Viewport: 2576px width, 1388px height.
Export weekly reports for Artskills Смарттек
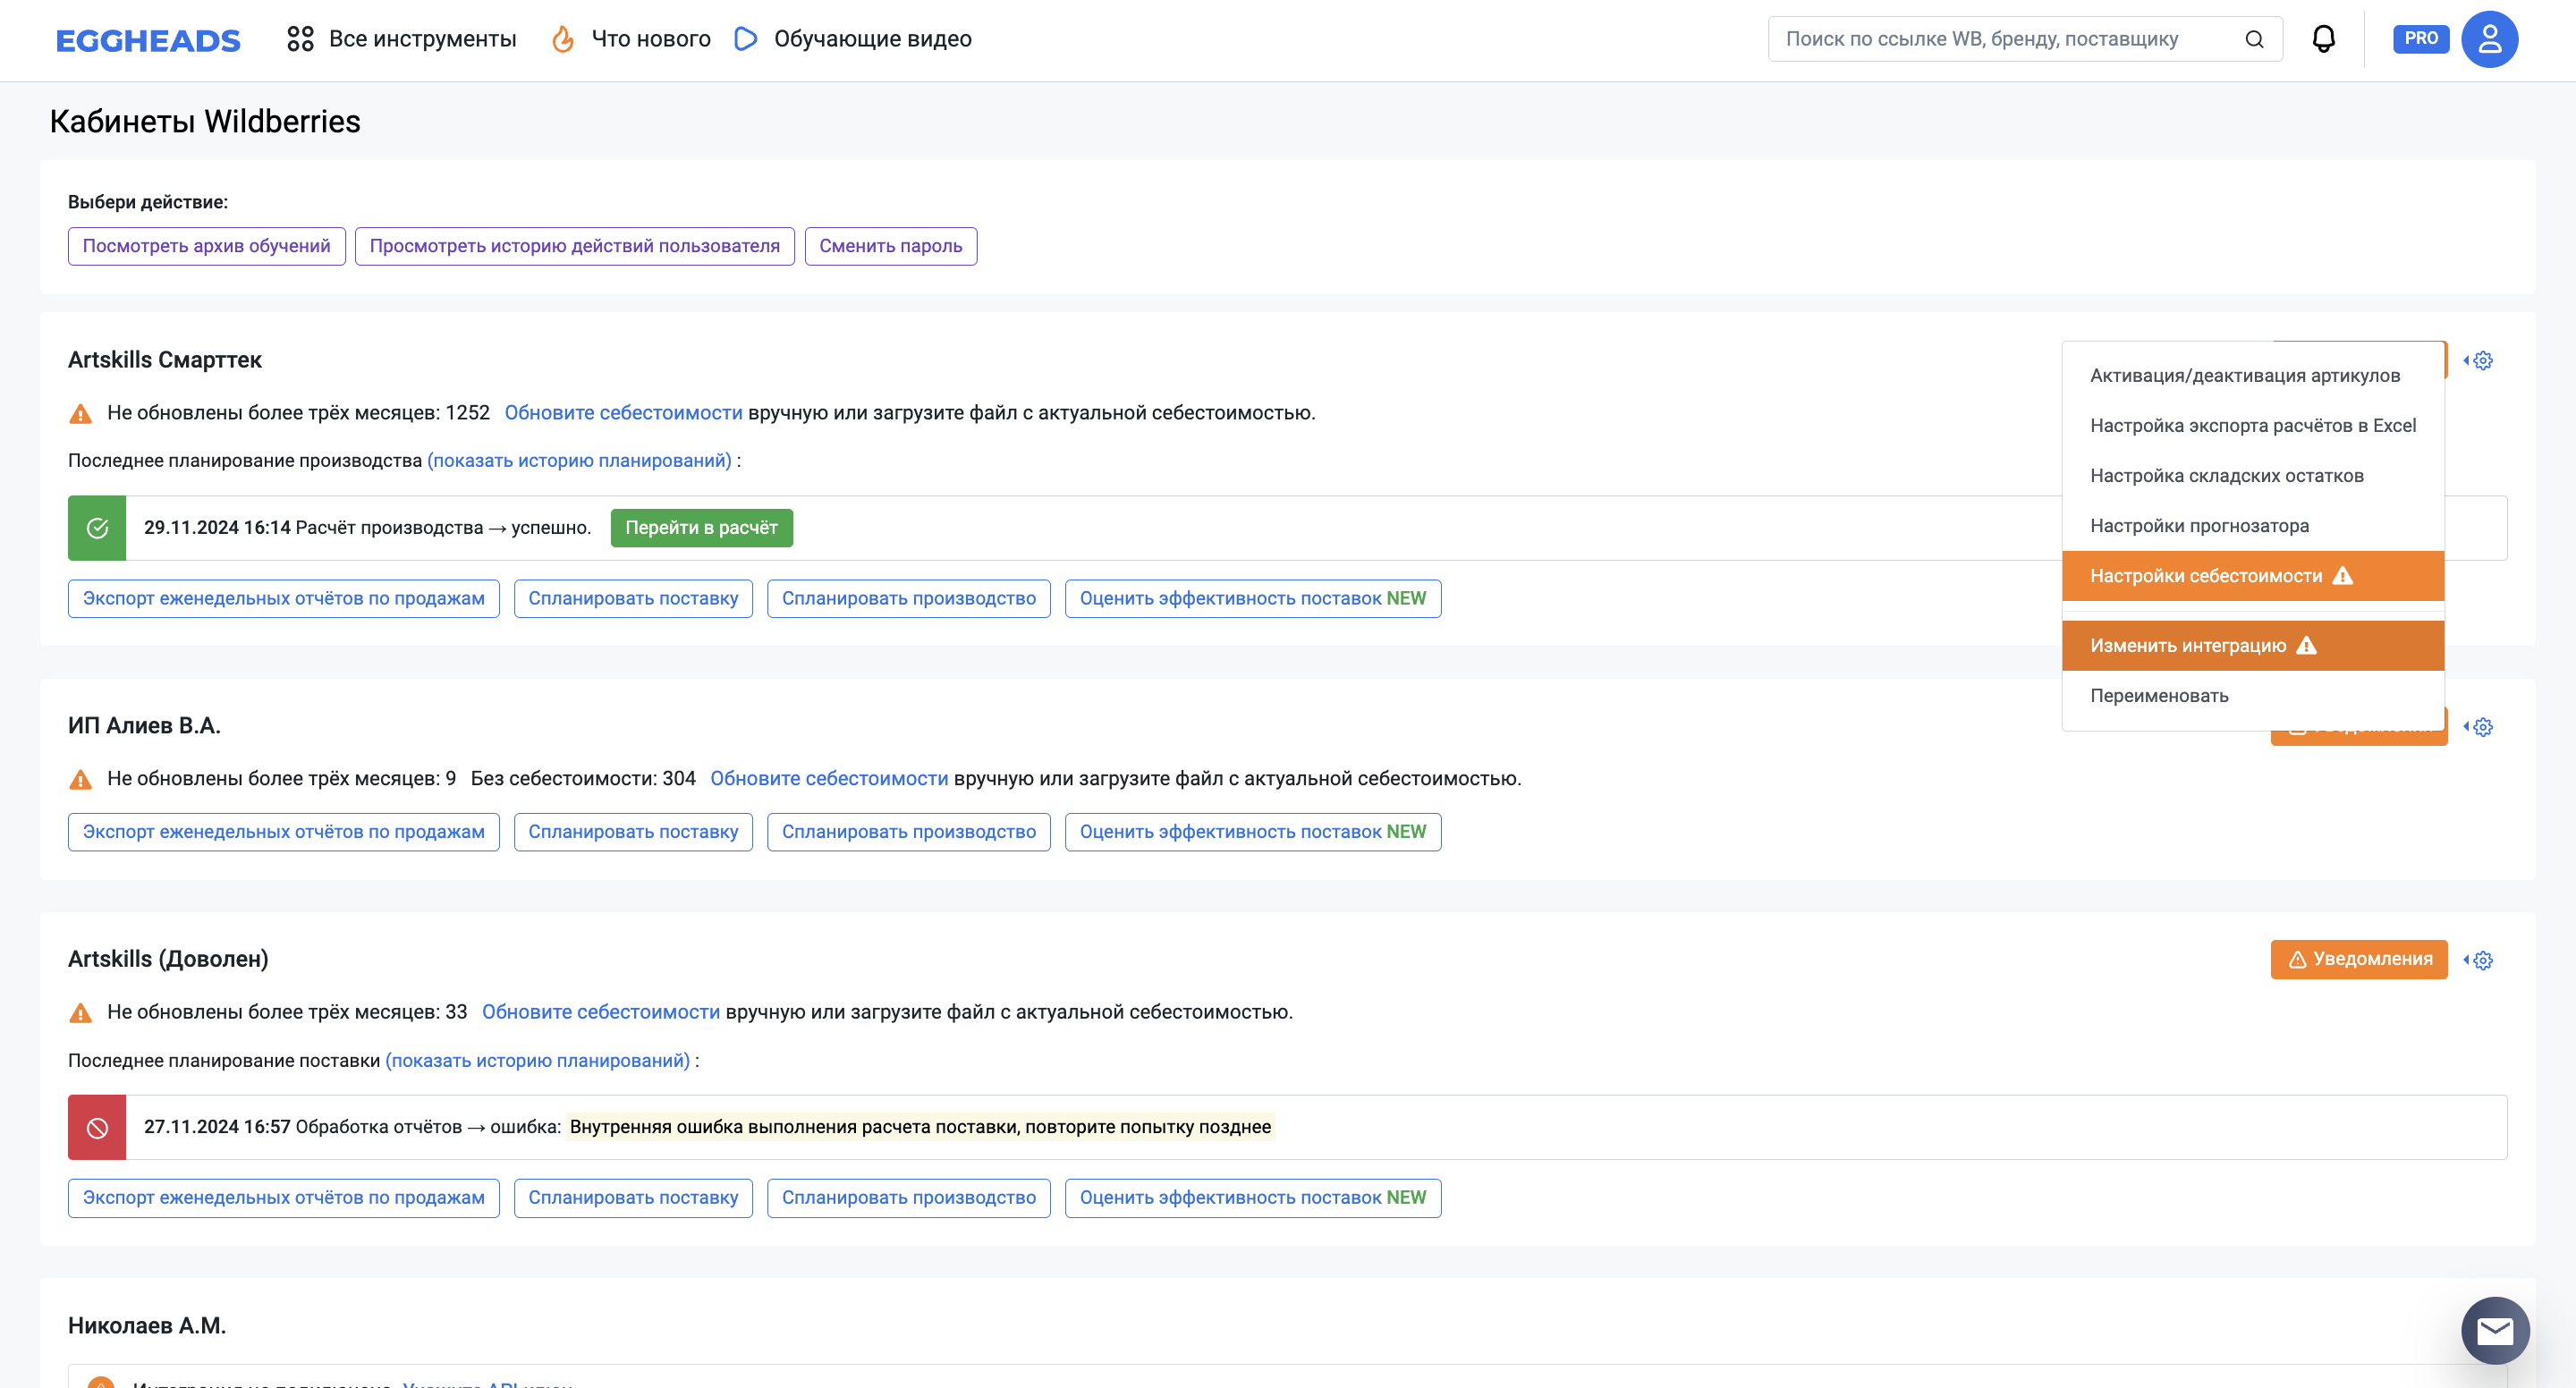tap(284, 599)
